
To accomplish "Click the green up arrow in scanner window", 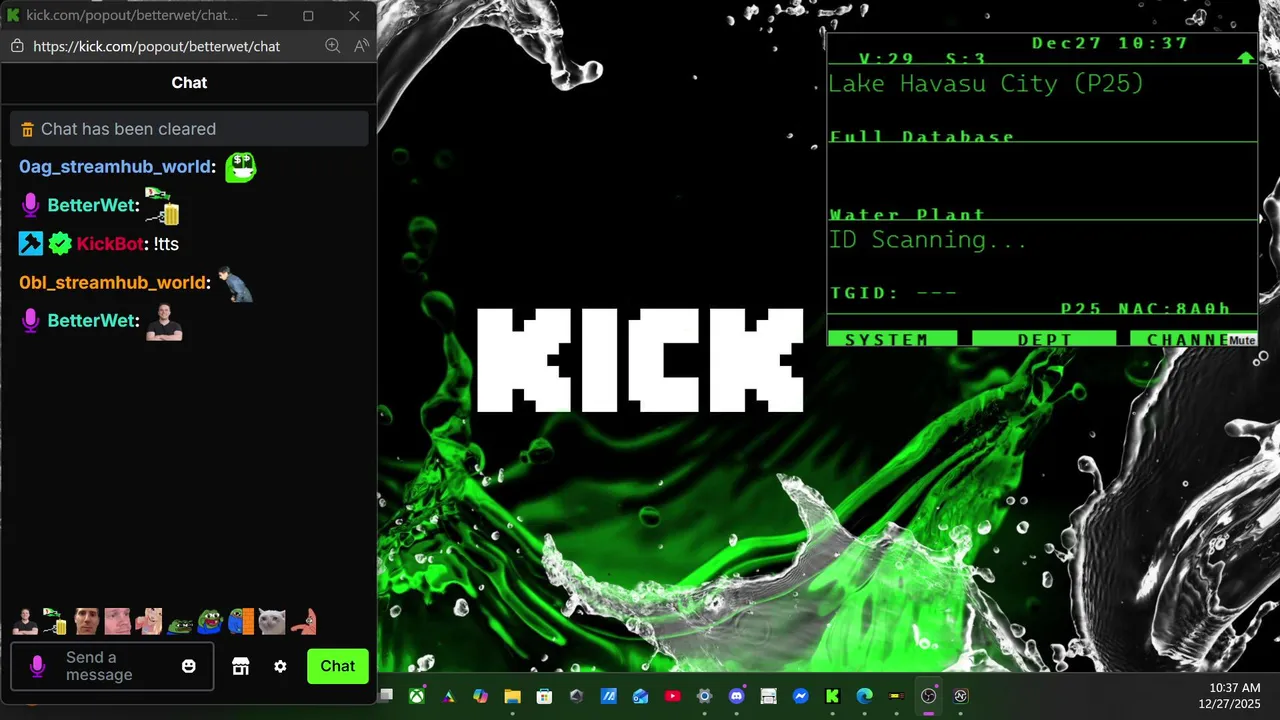I will tap(1245, 58).
